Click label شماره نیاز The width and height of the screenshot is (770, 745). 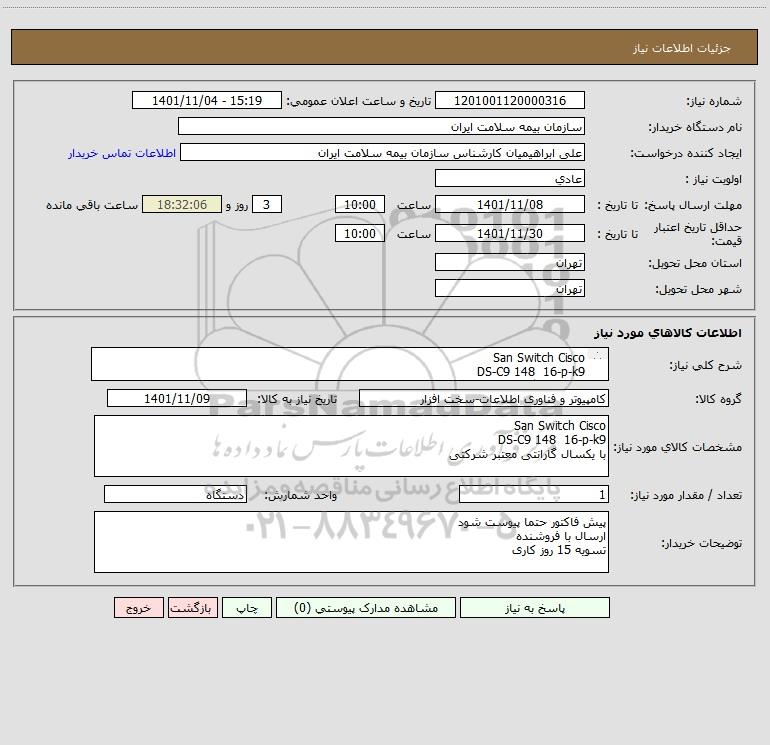[714, 101]
